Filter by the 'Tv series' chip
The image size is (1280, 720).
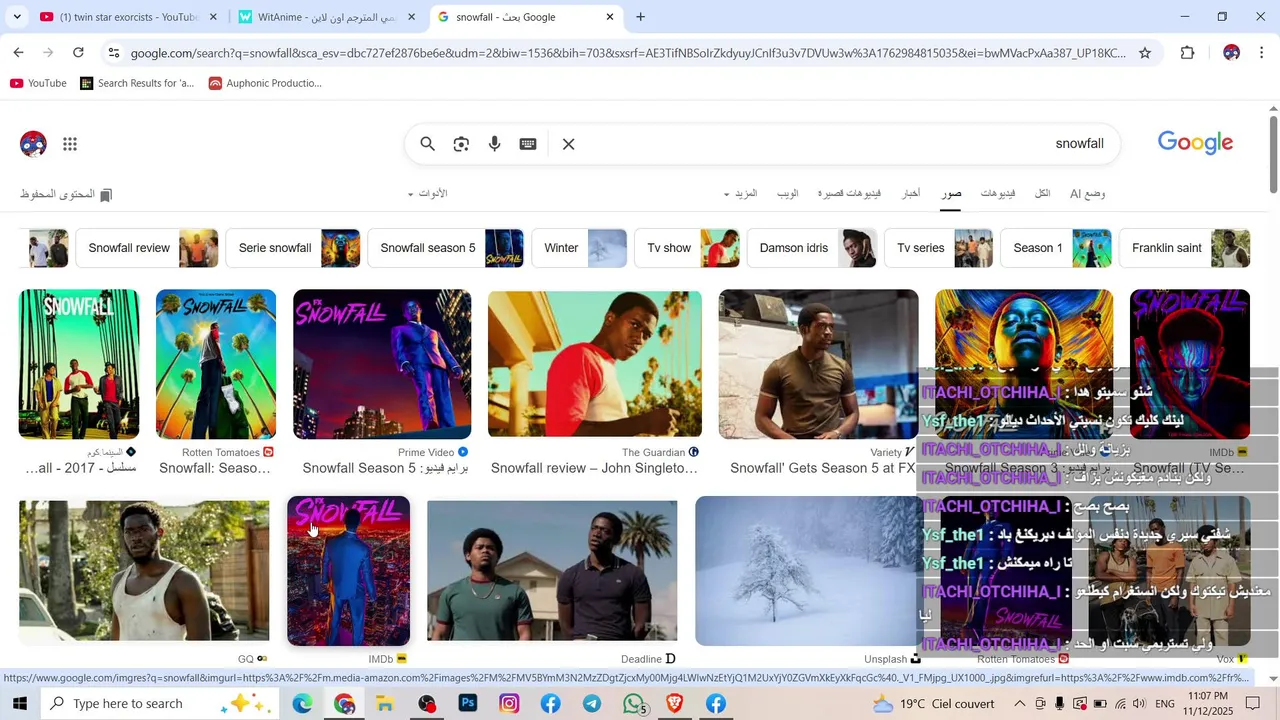point(939,248)
